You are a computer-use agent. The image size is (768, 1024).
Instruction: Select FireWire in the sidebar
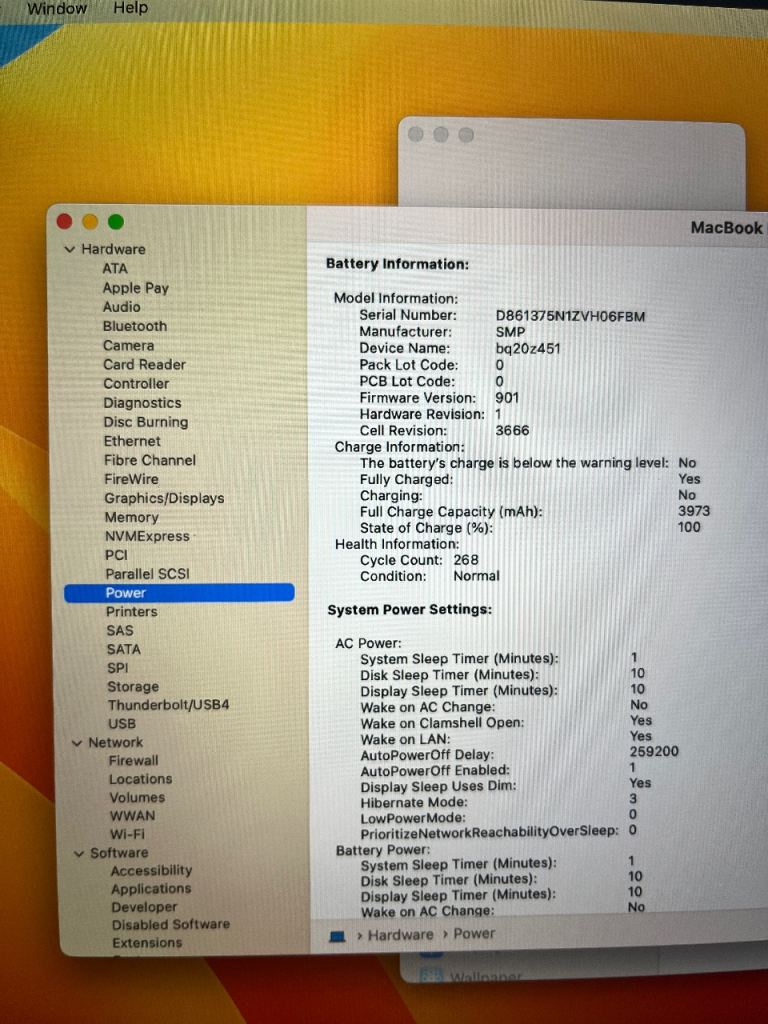(x=131, y=479)
